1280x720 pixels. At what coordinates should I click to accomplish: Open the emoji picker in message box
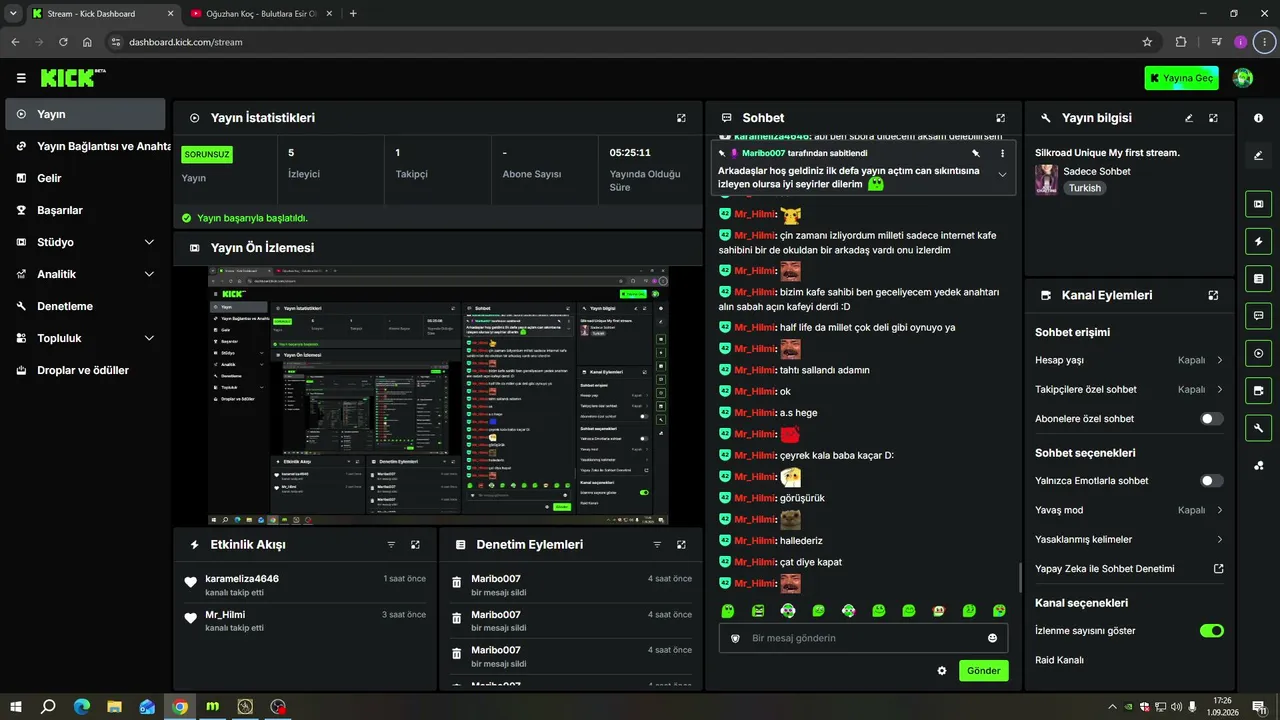click(x=992, y=638)
